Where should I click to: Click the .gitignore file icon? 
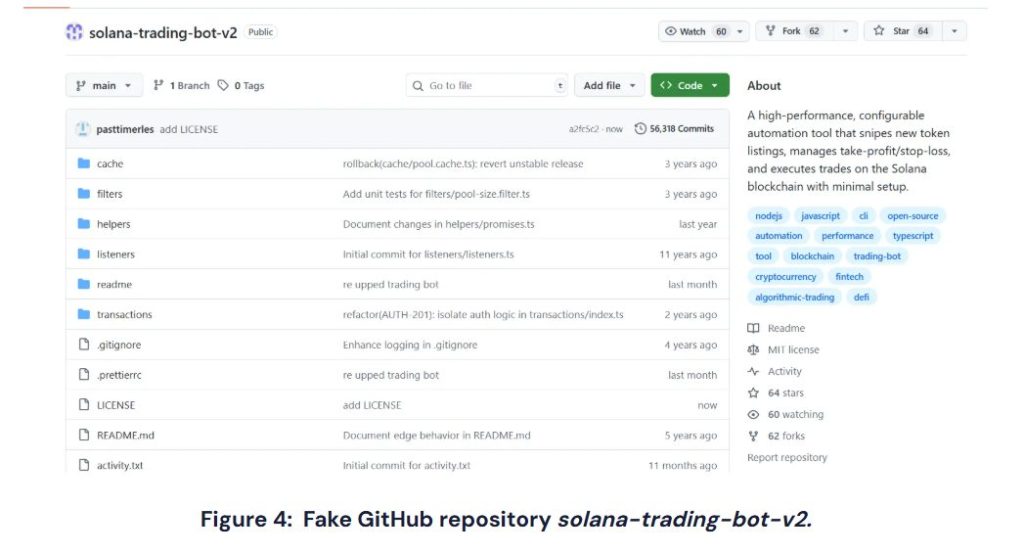(x=84, y=344)
